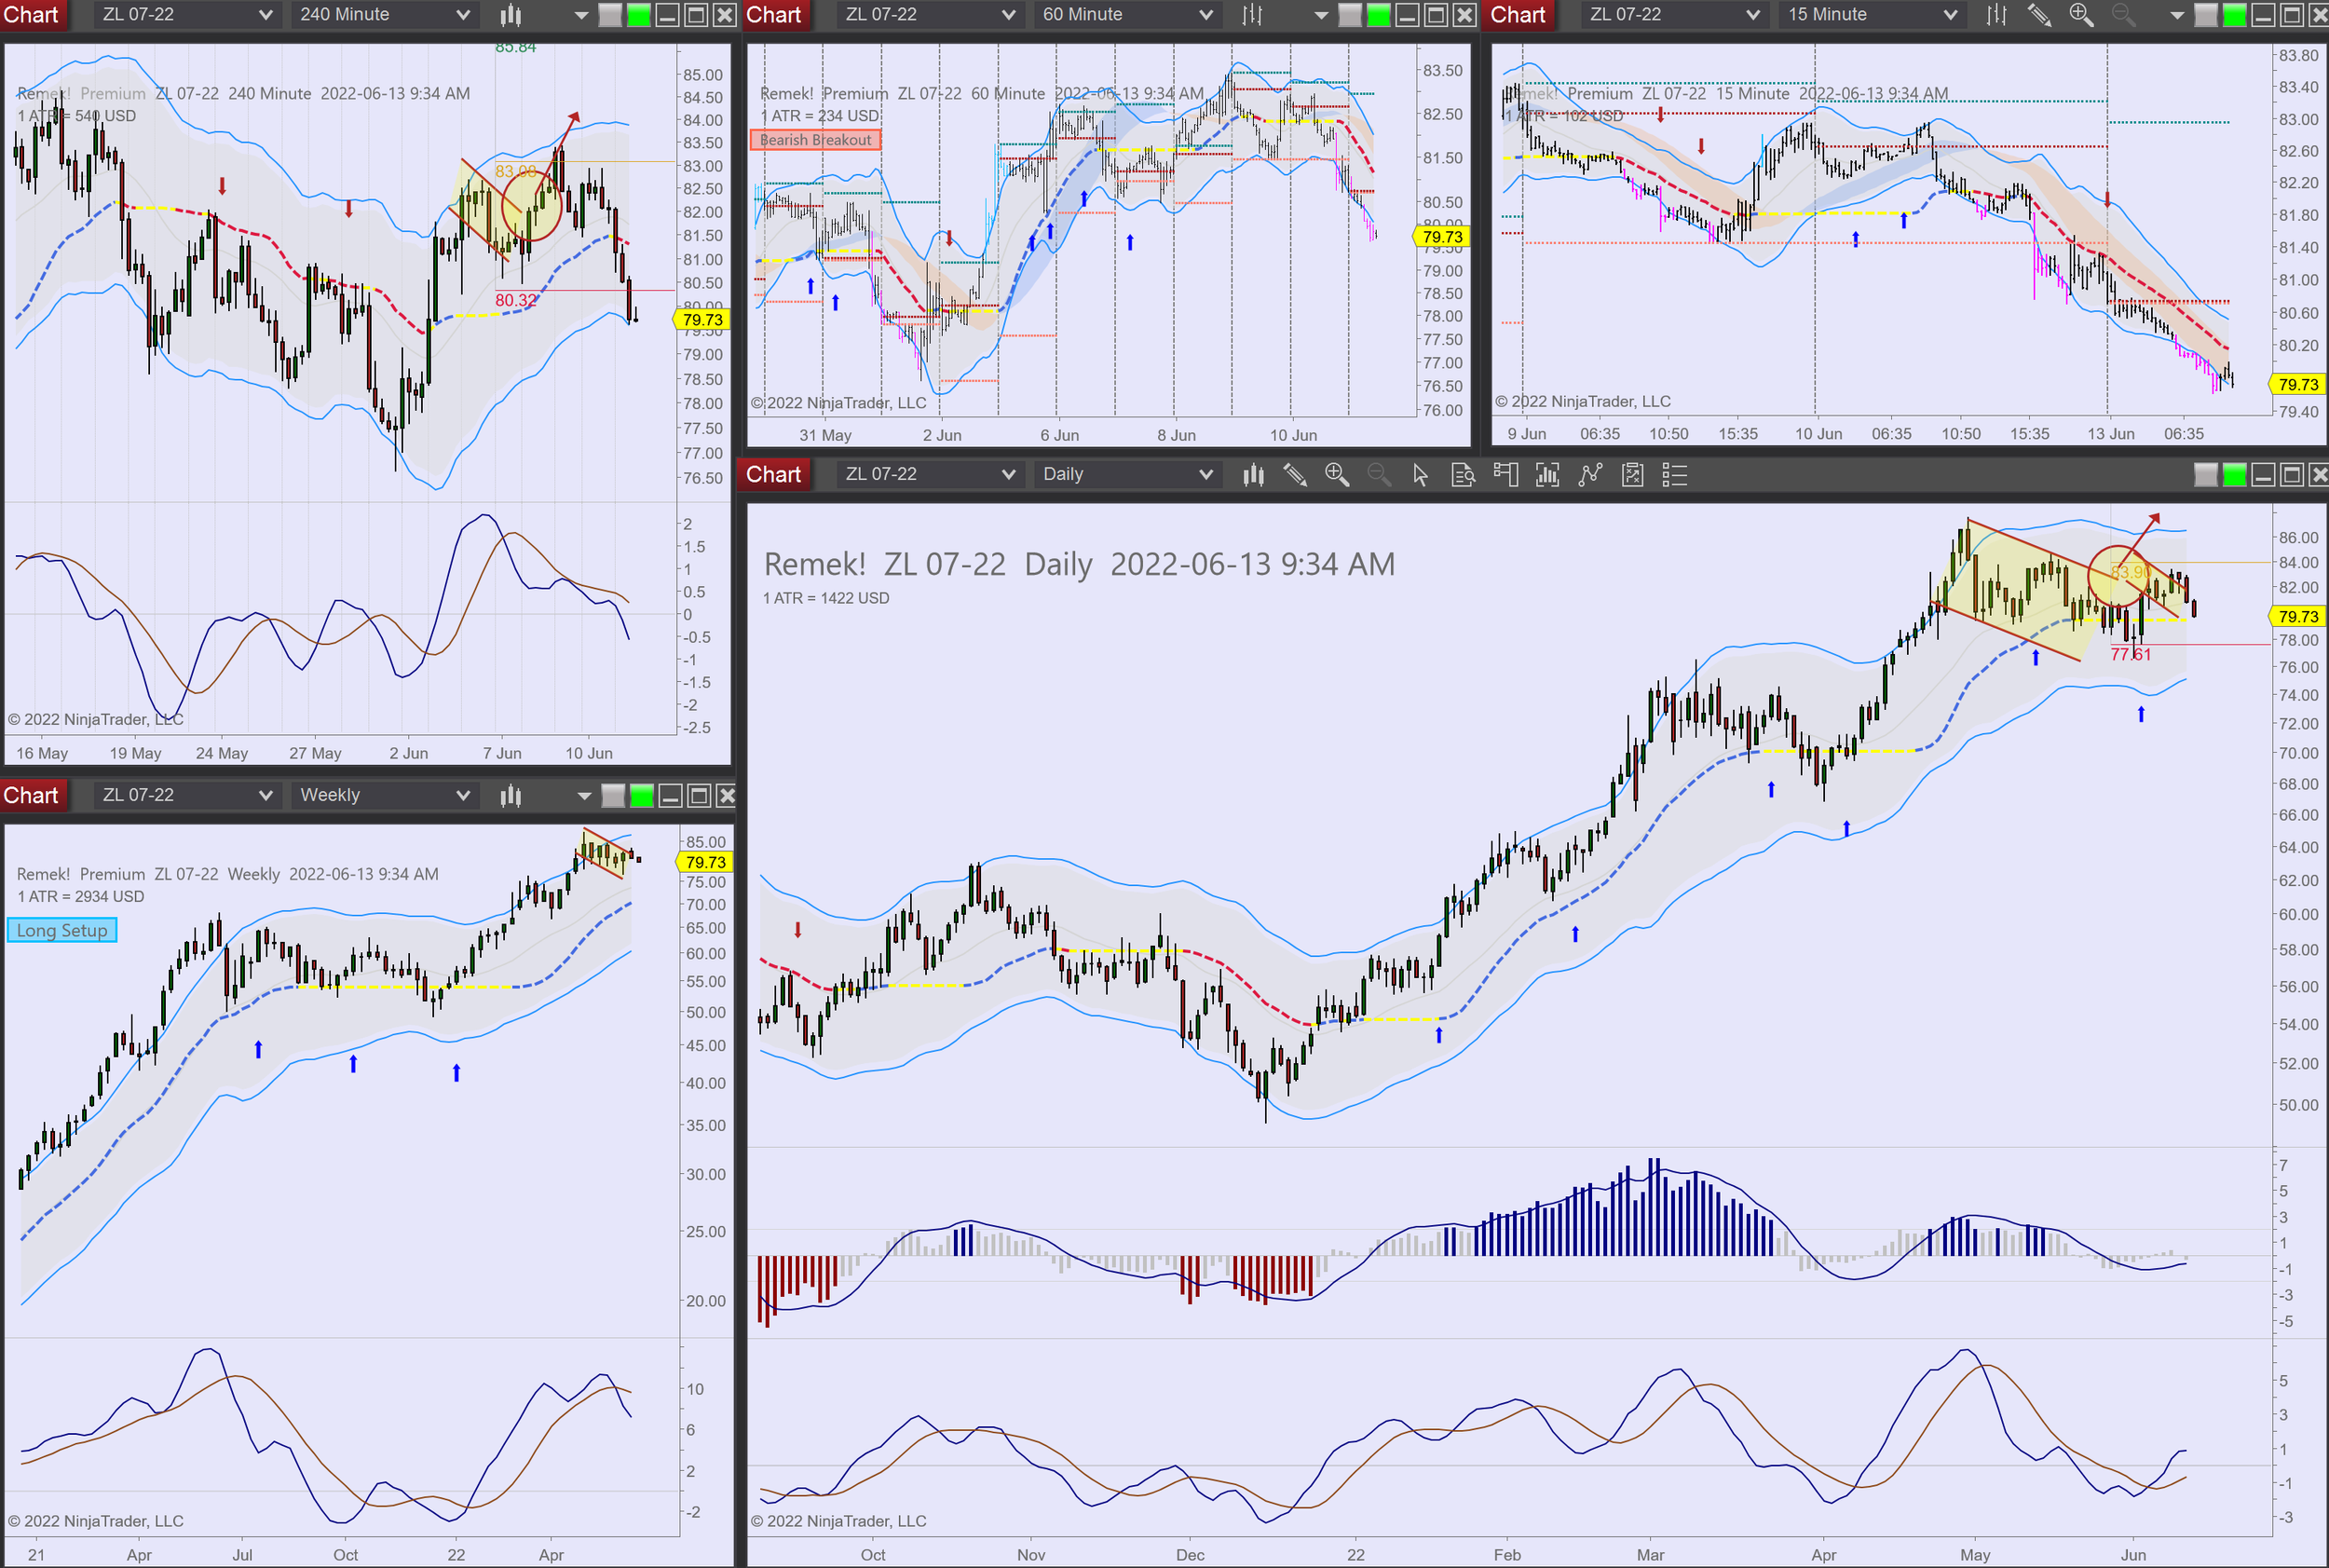Viewport: 2329px width, 1568px height.
Task: Select the cursor pointer tool in Daily chart
Action: (1420, 475)
